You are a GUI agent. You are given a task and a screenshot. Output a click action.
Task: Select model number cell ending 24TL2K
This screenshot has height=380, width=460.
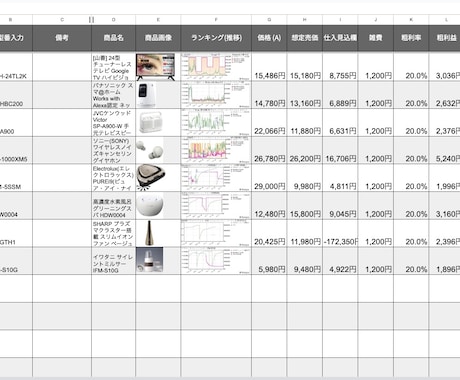tap(16, 66)
